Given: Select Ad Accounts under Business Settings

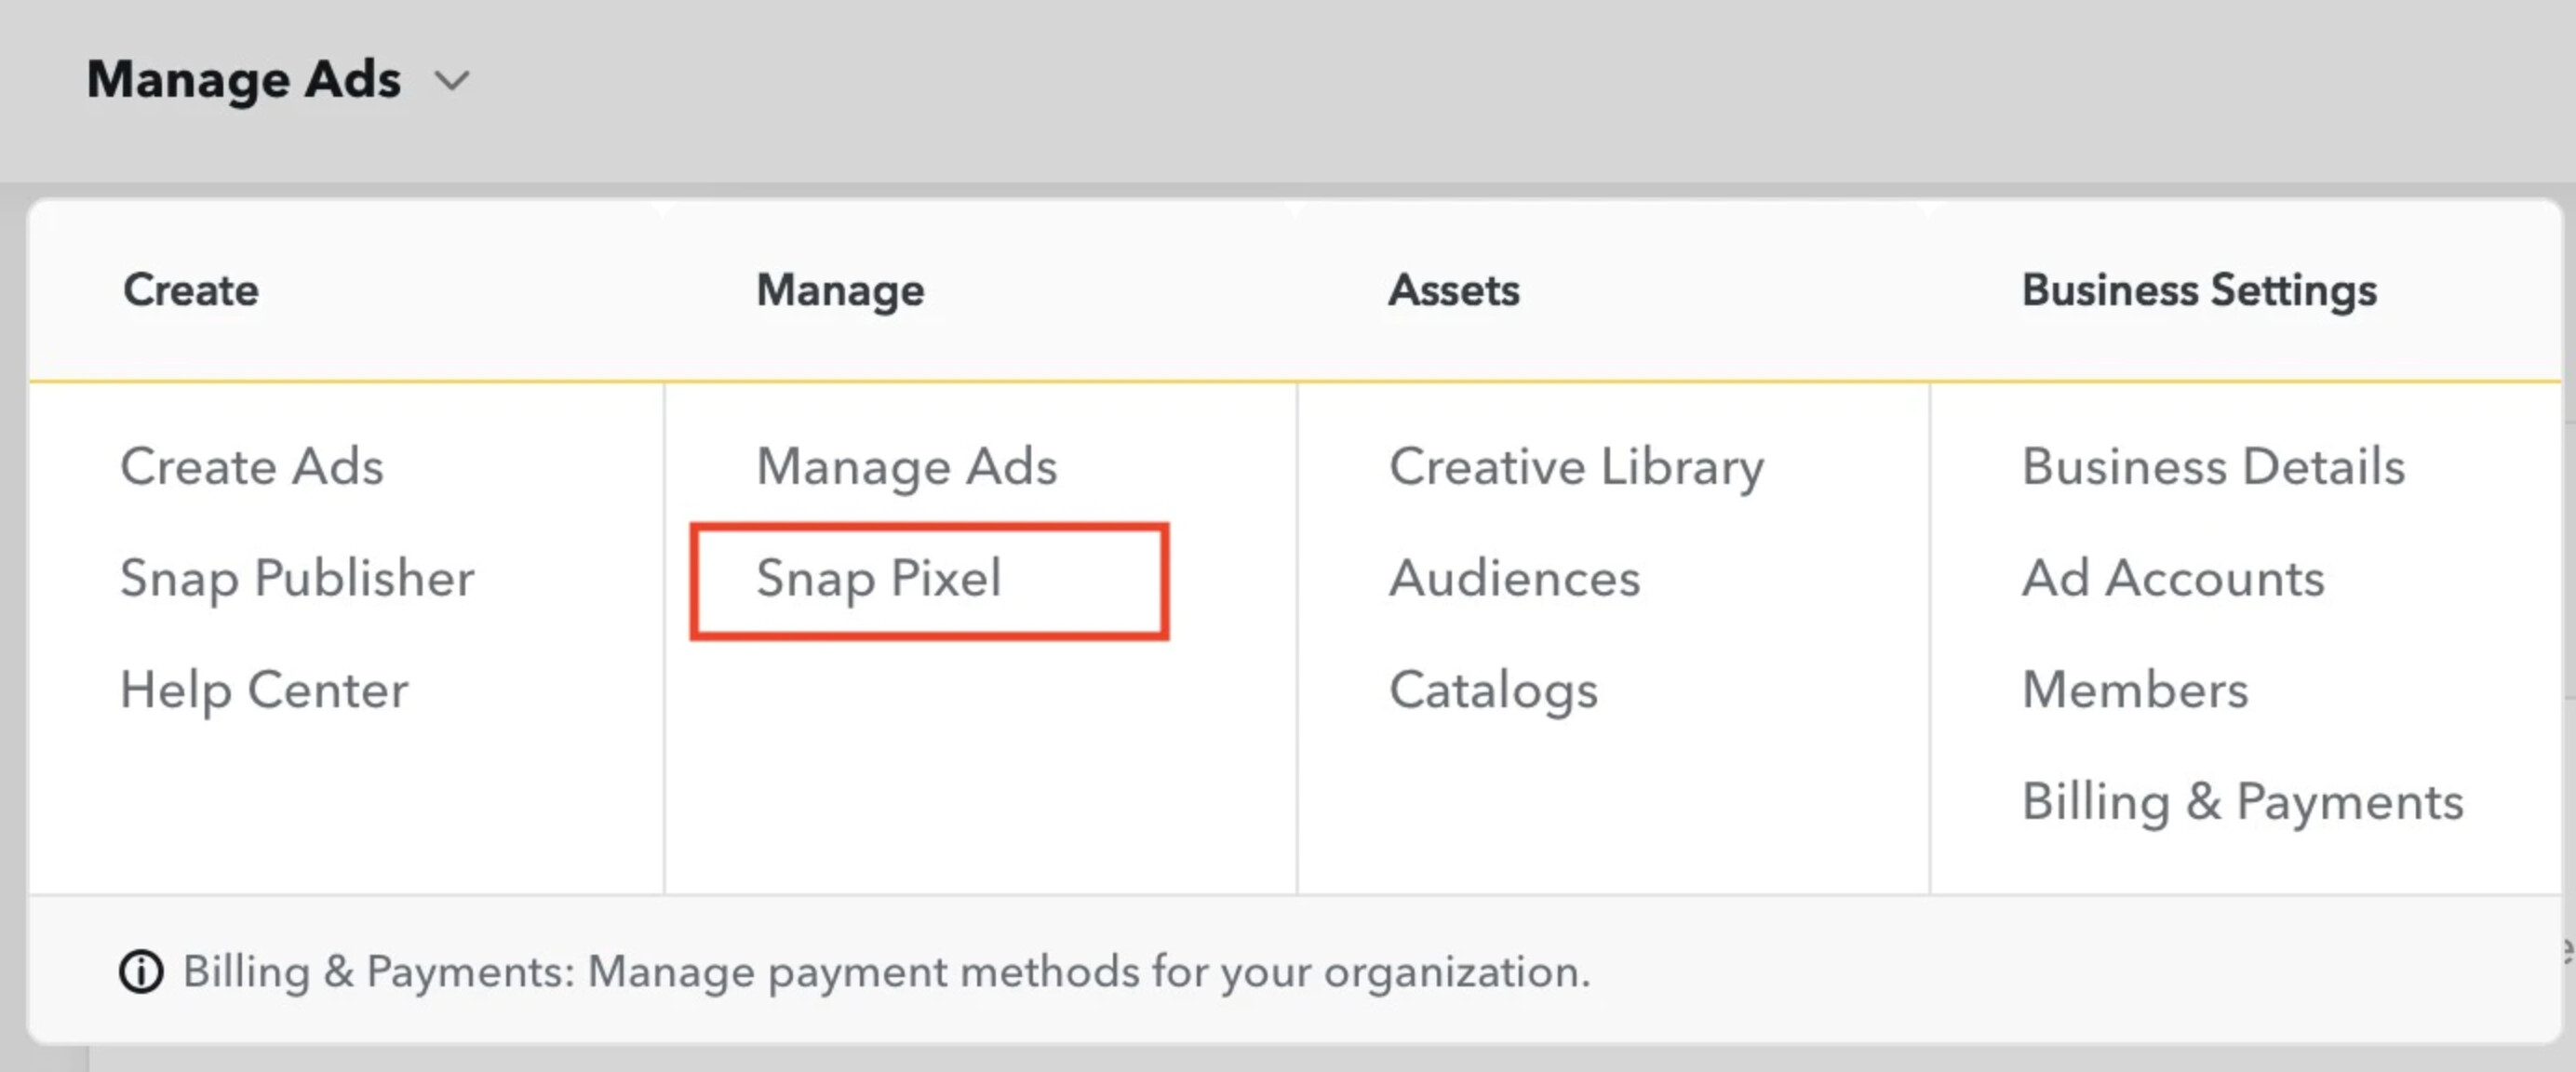Looking at the screenshot, I should click(x=2173, y=579).
